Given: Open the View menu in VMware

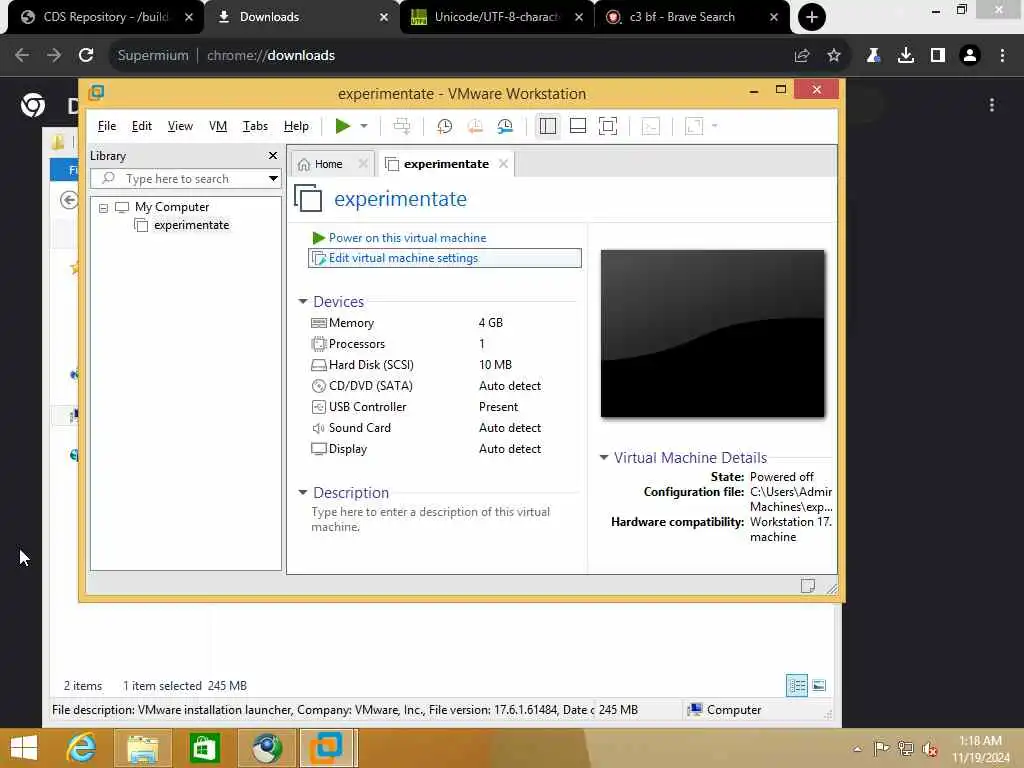Looking at the screenshot, I should [x=180, y=126].
